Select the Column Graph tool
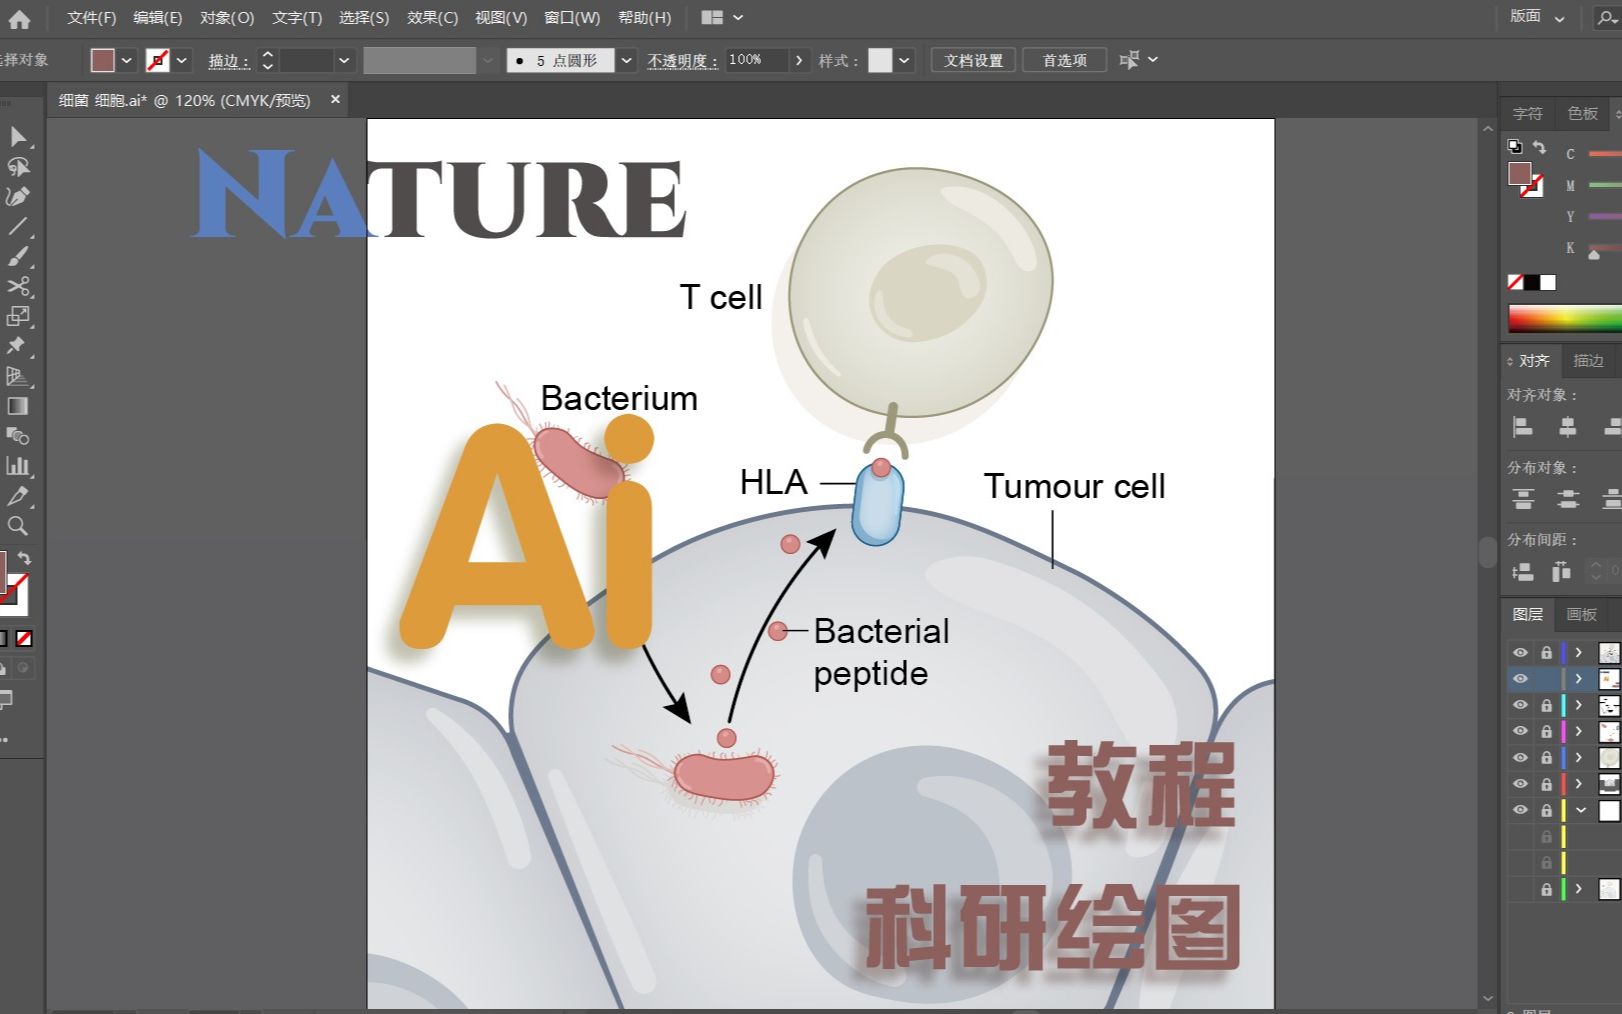 pyautogui.click(x=17, y=466)
